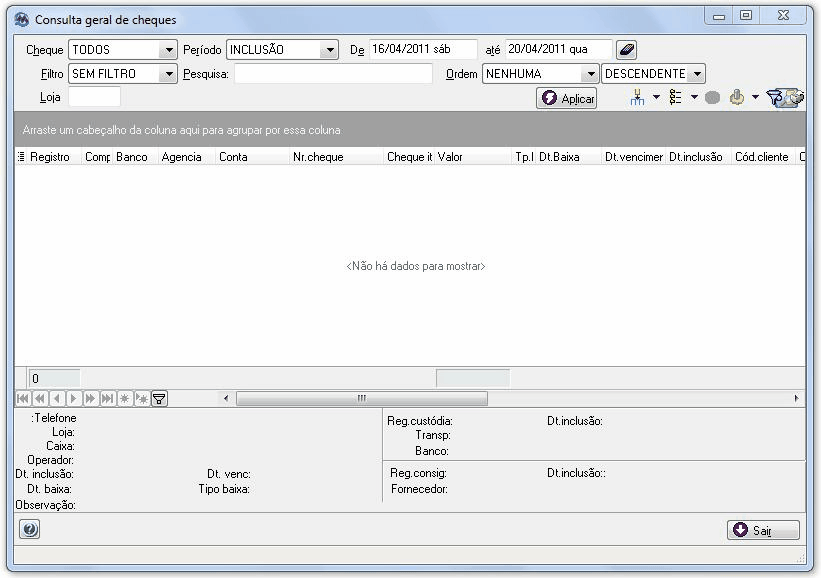Image resolution: width=821 pixels, height=578 pixels.
Task: Expand arrow next to tree list icon
Action: coord(694,97)
